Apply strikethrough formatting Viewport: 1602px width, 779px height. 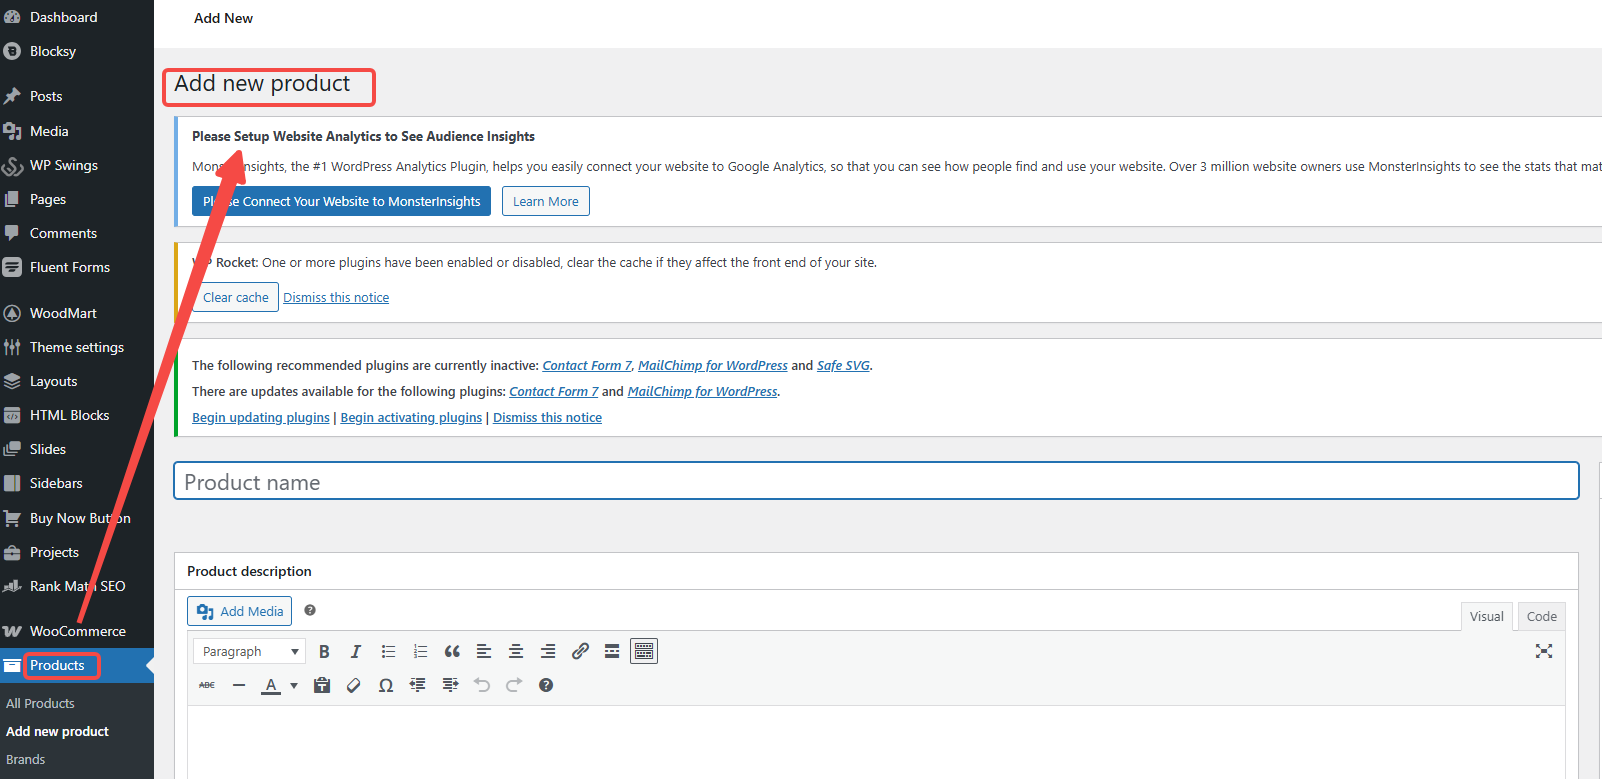[207, 685]
